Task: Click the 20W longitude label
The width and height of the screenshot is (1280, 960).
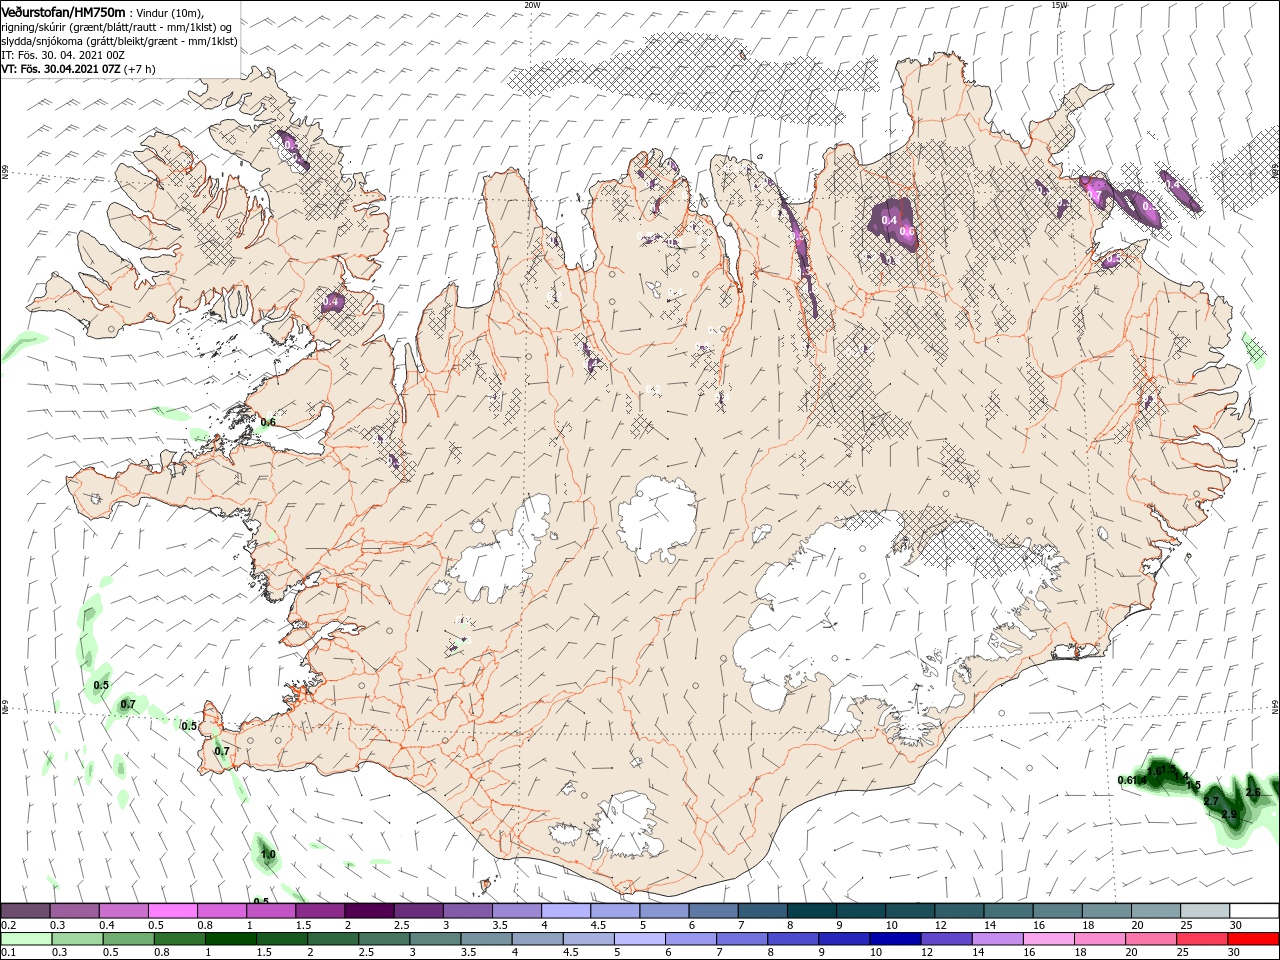Action: click(x=532, y=4)
